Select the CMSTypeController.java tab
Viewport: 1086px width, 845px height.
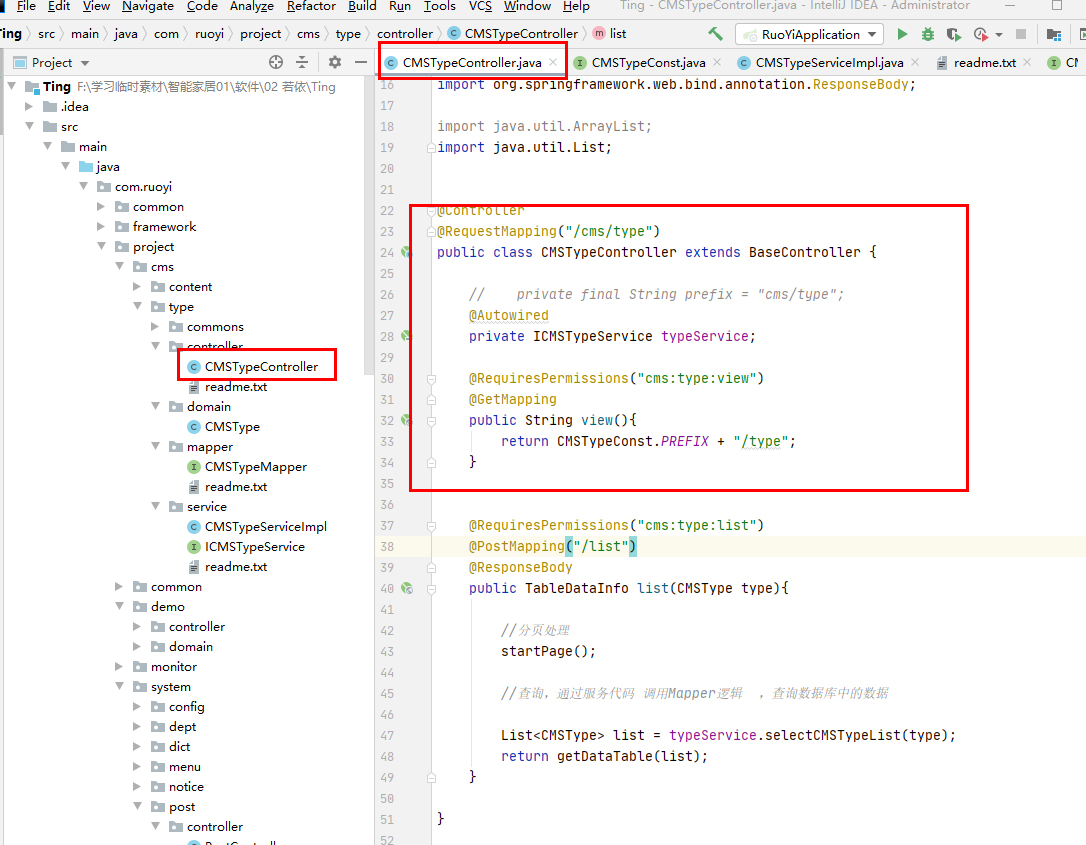point(472,62)
